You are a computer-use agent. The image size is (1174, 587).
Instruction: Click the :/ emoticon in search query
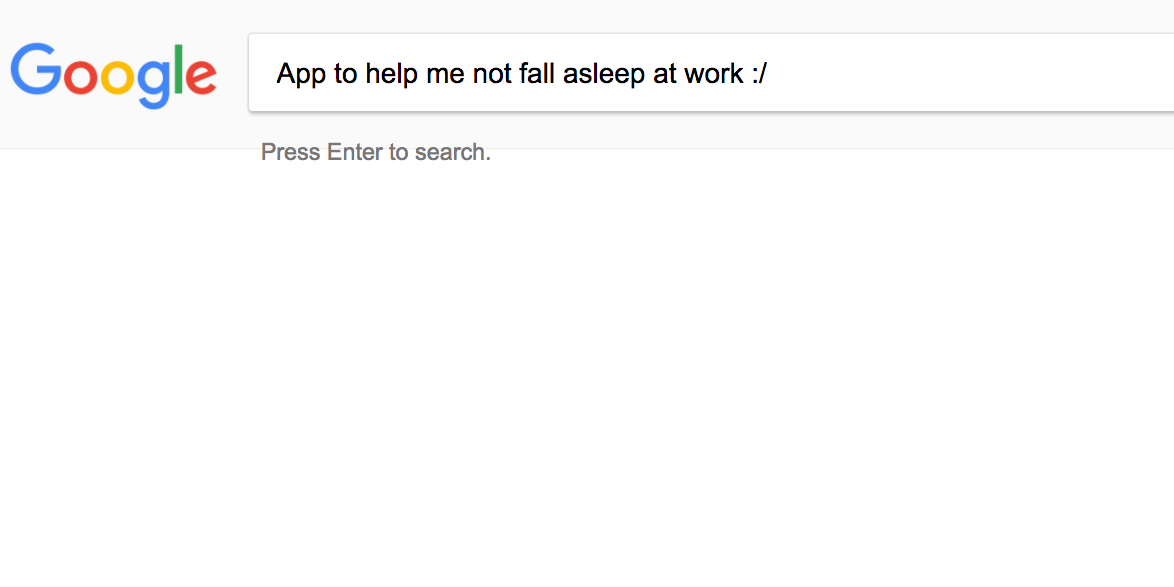pos(758,73)
